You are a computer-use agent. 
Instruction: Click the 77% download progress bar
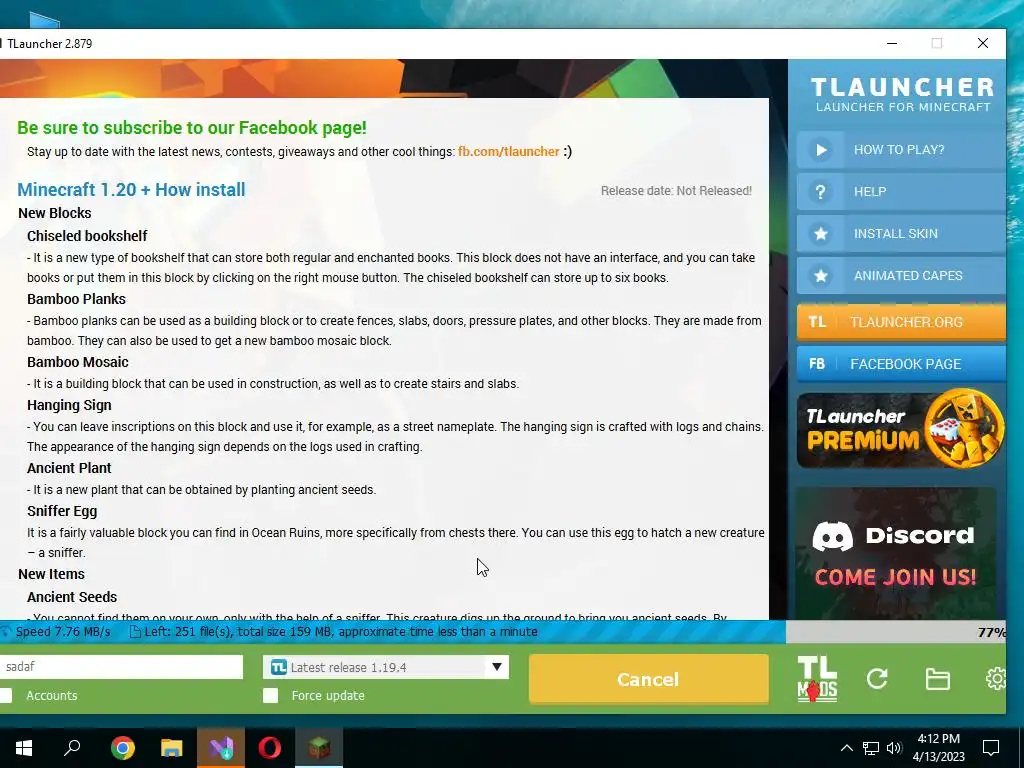click(x=503, y=632)
